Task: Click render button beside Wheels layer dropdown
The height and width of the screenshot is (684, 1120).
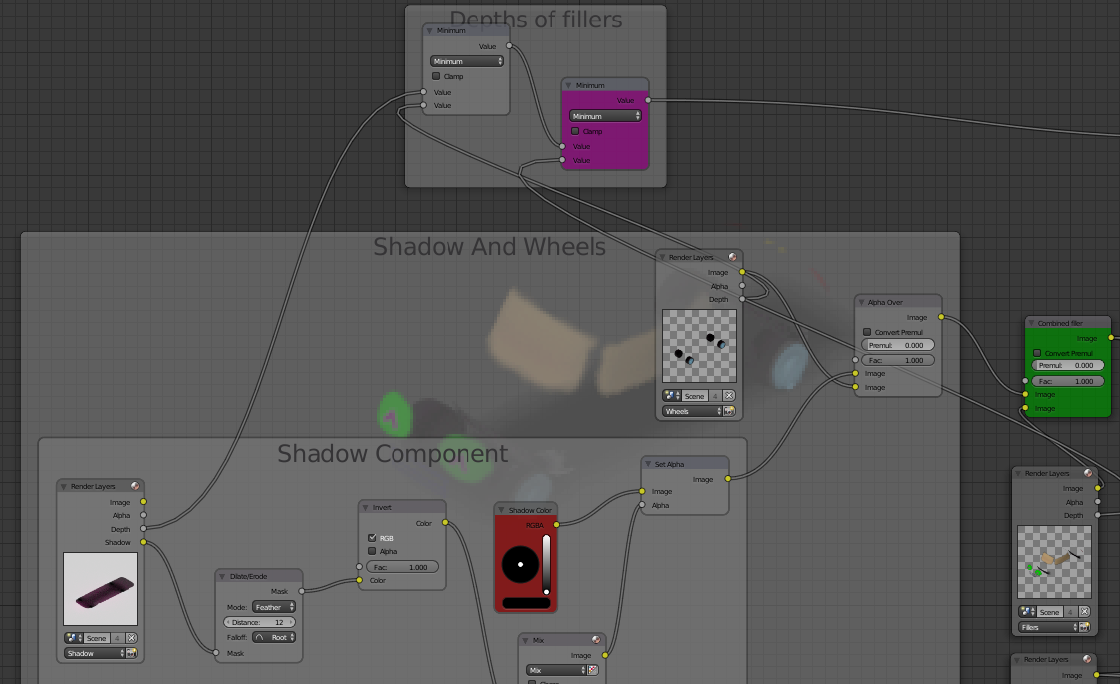Action: [729, 411]
